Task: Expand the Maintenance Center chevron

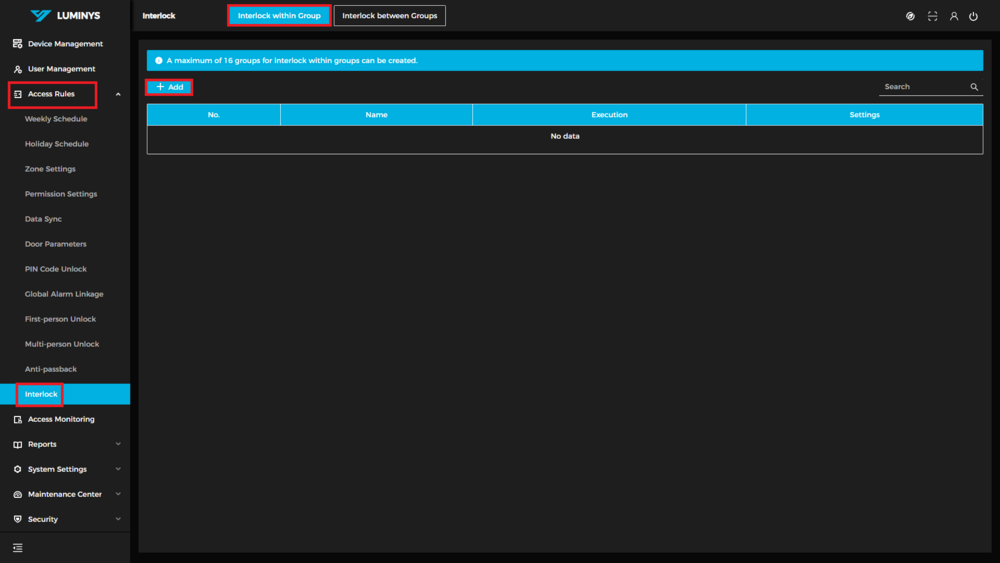Action: (x=118, y=494)
